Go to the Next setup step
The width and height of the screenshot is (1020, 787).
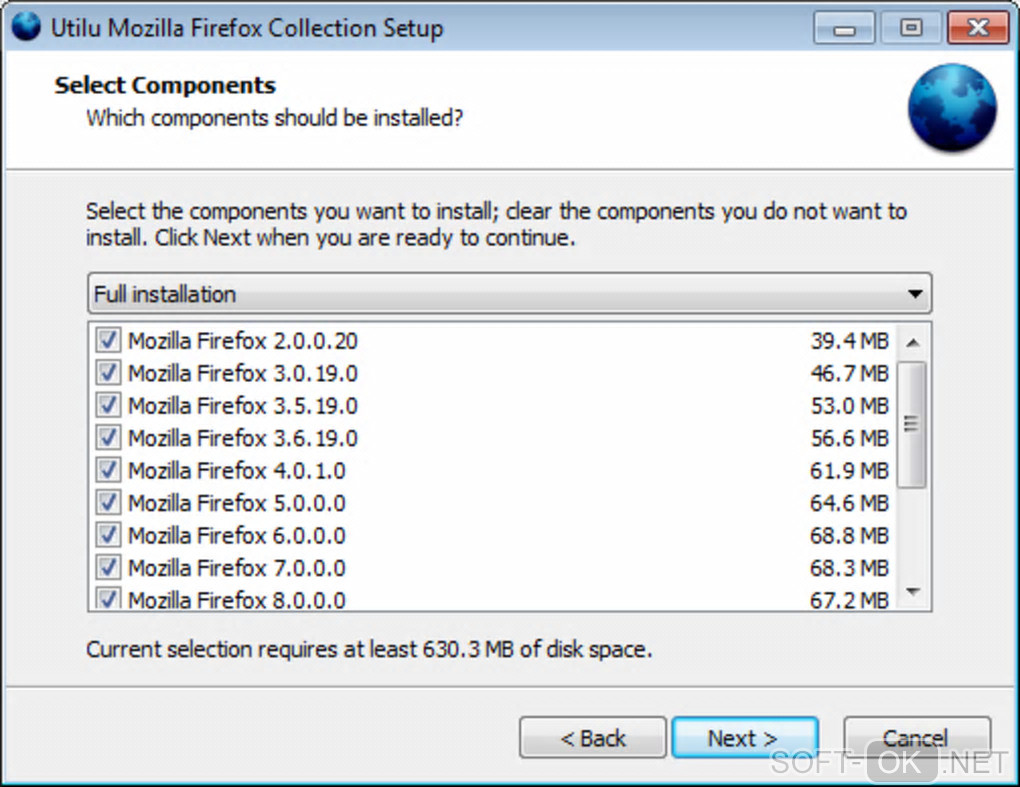(744, 739)
